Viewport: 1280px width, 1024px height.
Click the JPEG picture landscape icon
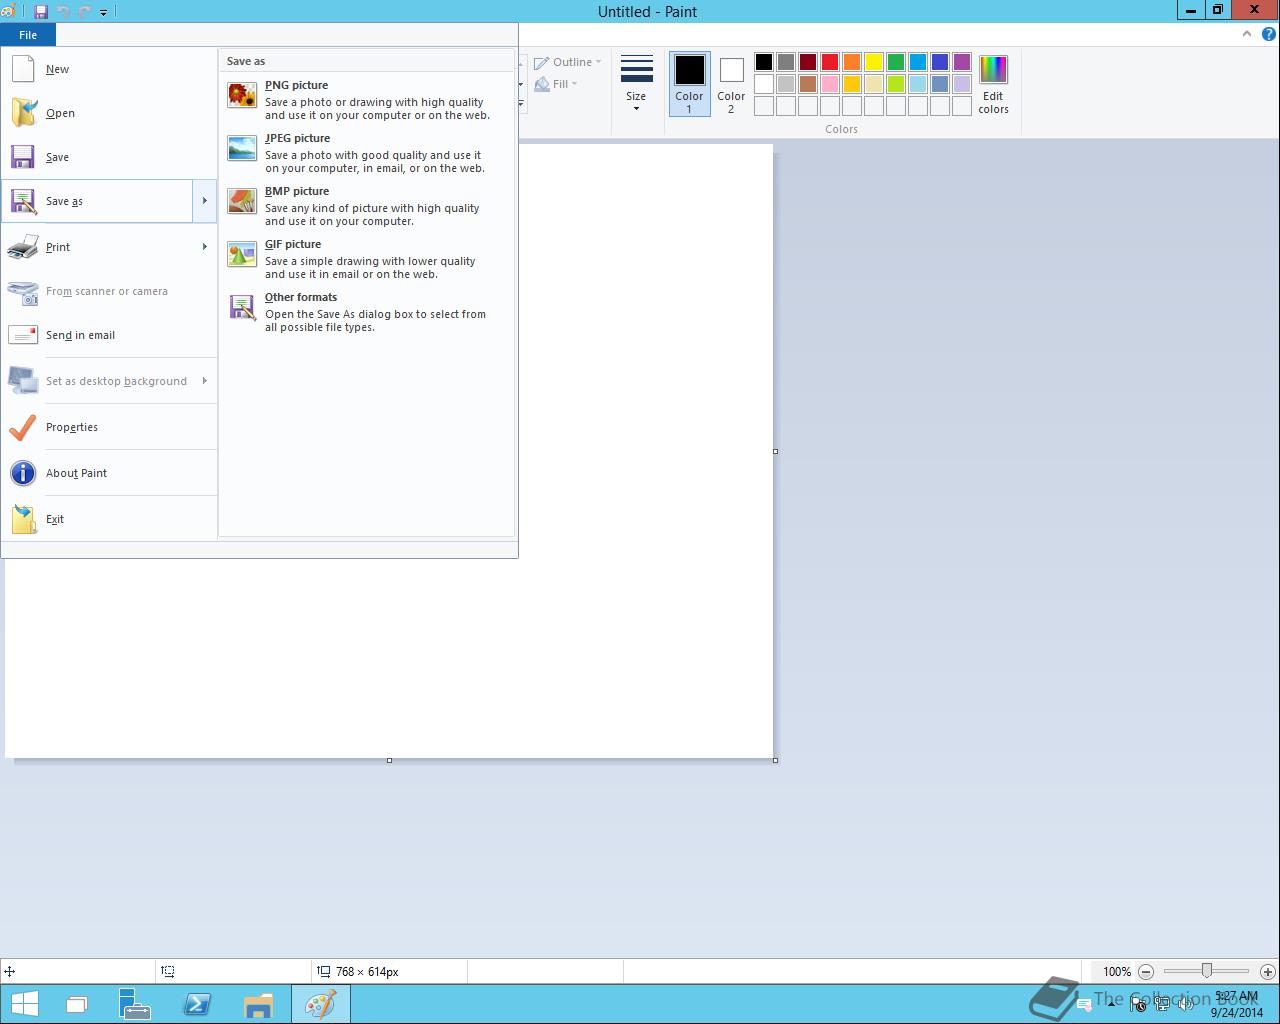tap(242, 148)
